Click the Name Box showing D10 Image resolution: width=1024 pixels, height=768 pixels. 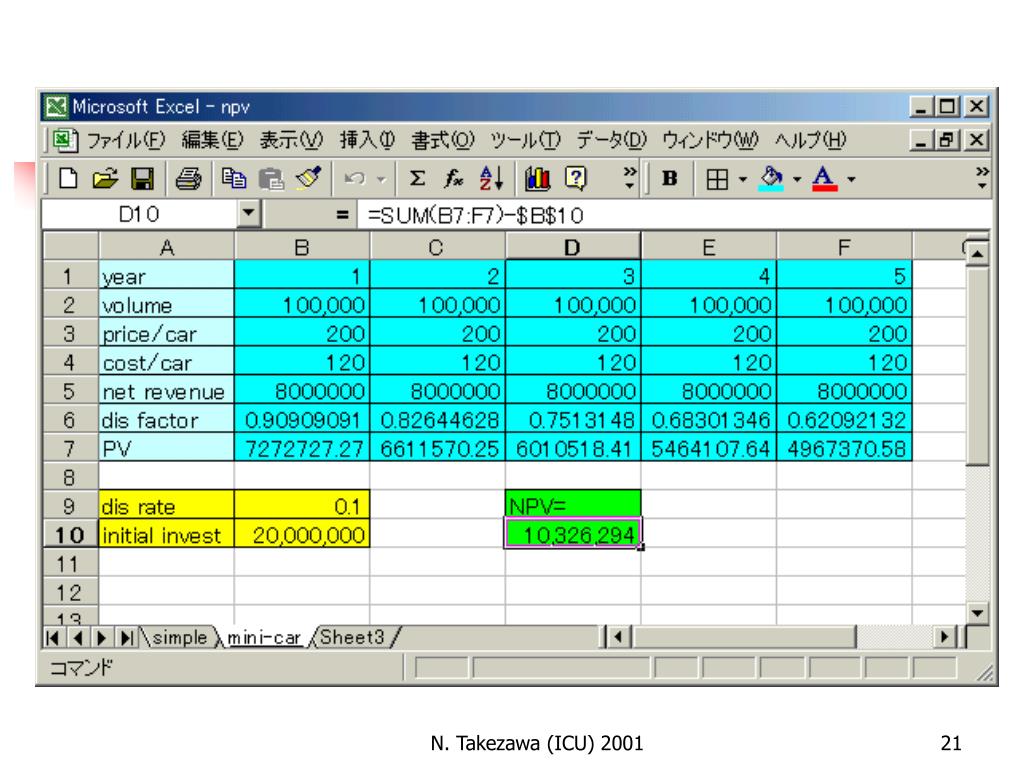coord(139,214)
